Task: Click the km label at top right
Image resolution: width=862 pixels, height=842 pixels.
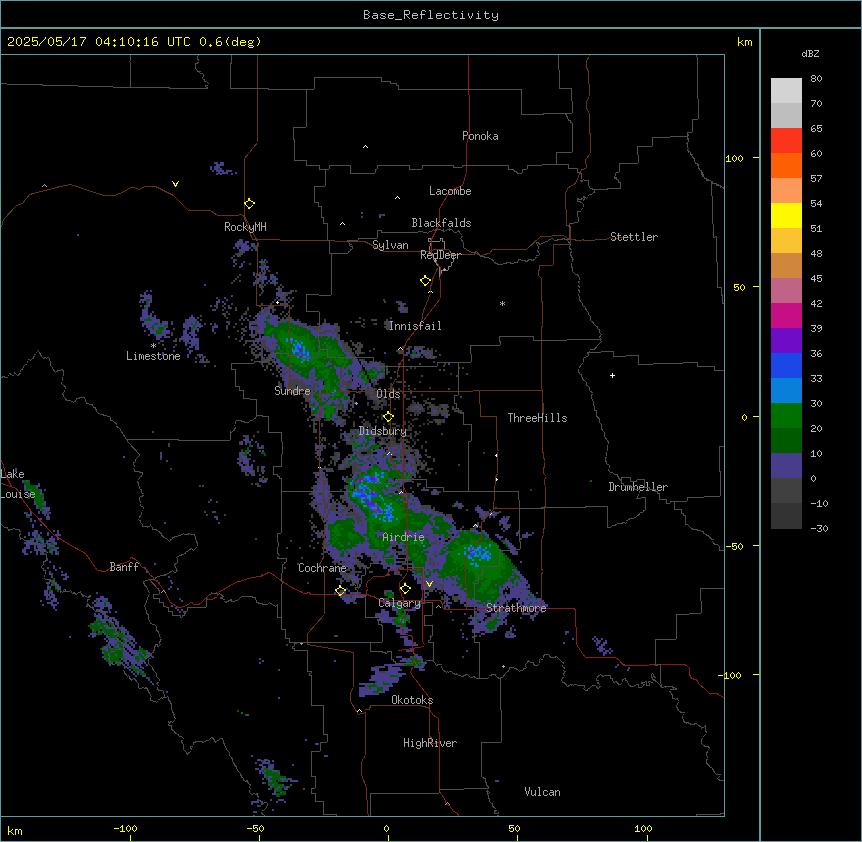Action: pos(745,42)
